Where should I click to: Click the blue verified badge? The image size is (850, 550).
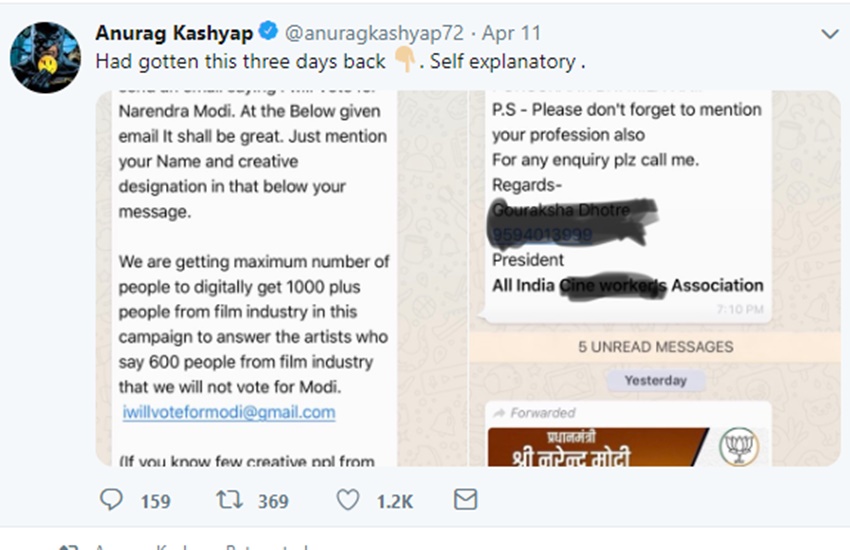[269, 34]
